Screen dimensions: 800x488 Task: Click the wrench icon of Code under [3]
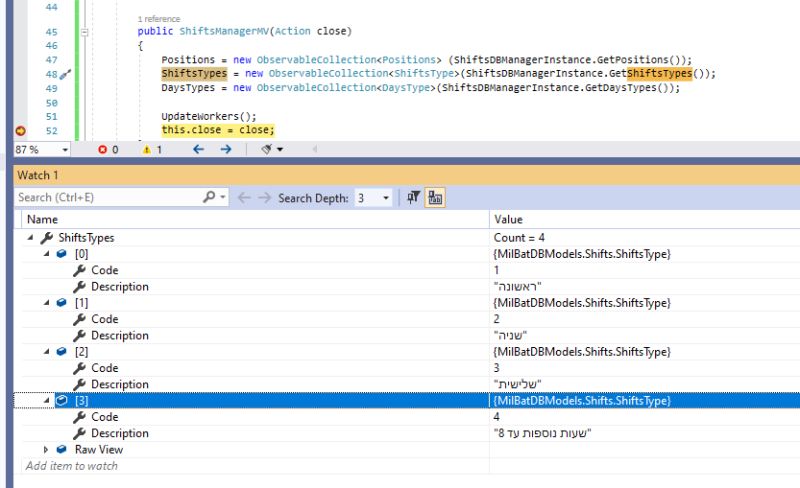click(79, 417)
